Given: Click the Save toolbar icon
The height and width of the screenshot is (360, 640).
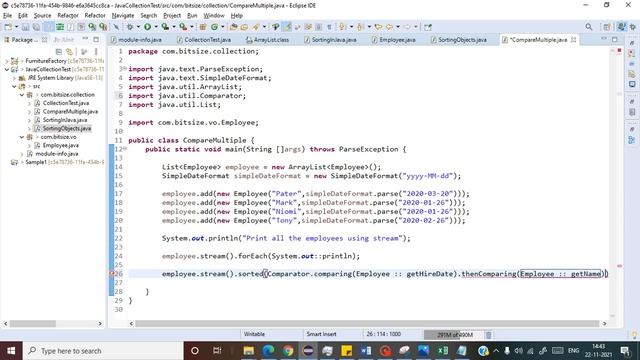Looking at the screenshot, I should [x=25, y=27].
